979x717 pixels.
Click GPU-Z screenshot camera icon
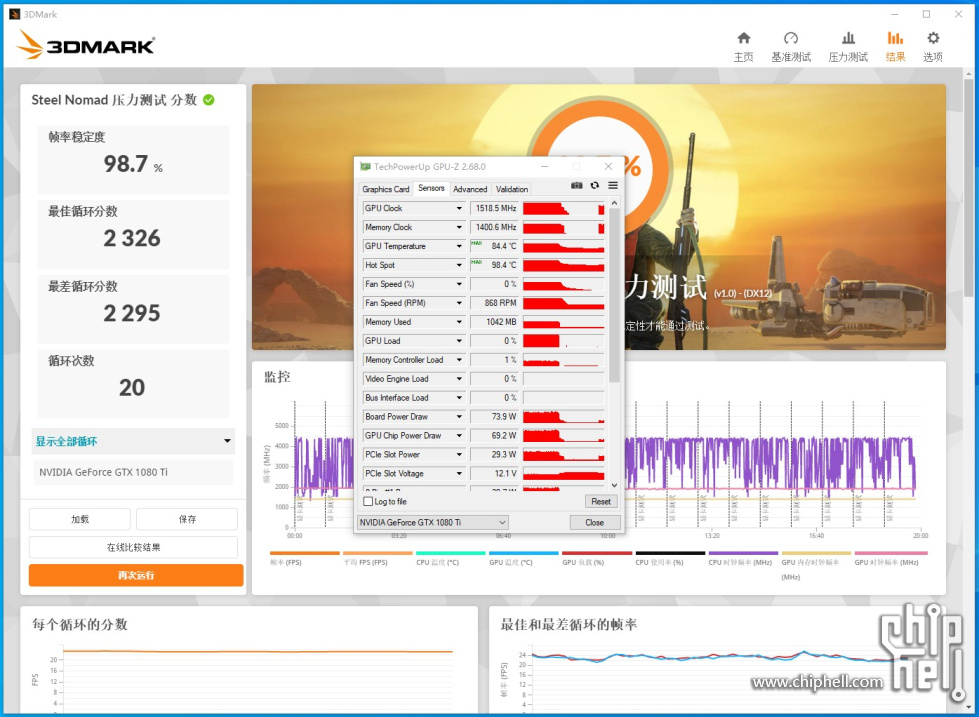(x=577, y=186)
